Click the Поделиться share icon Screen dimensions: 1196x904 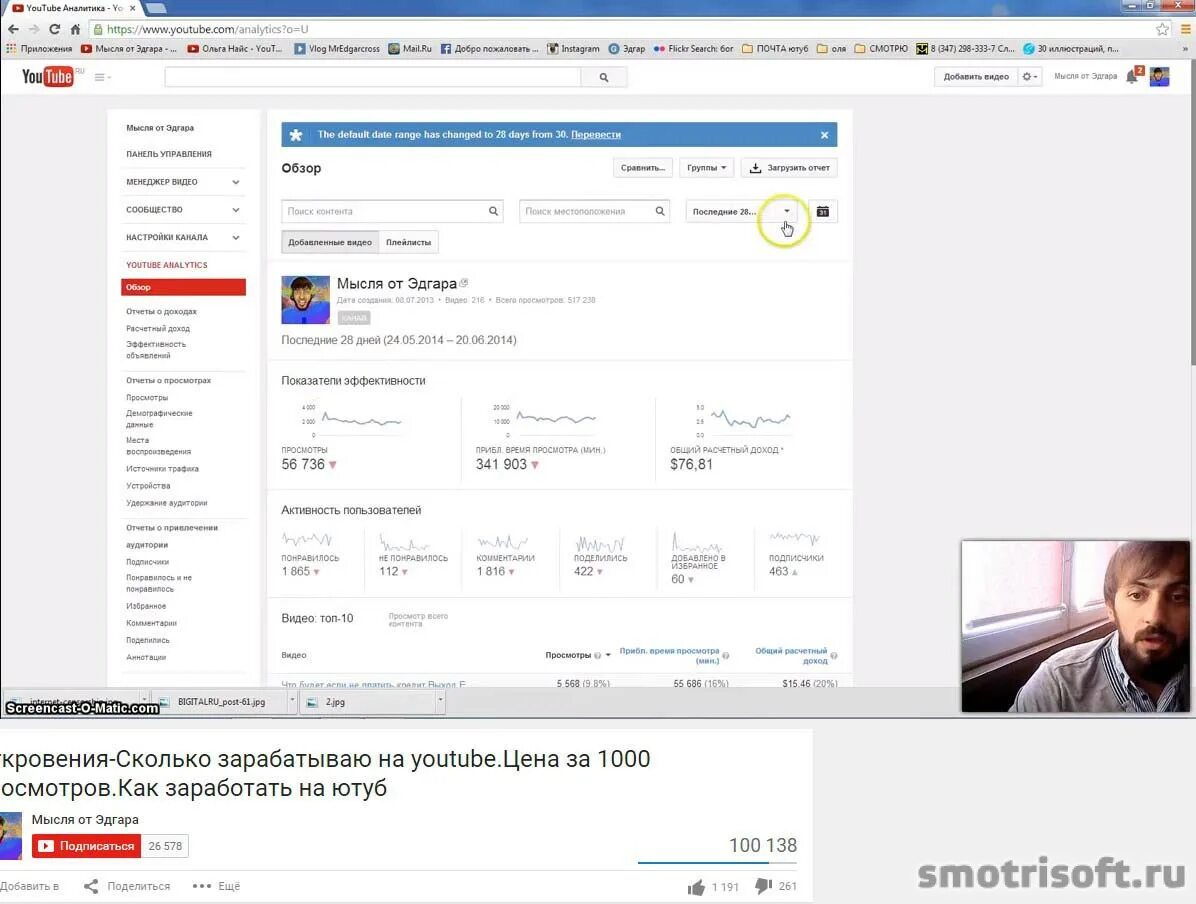[x=91, y=886]
